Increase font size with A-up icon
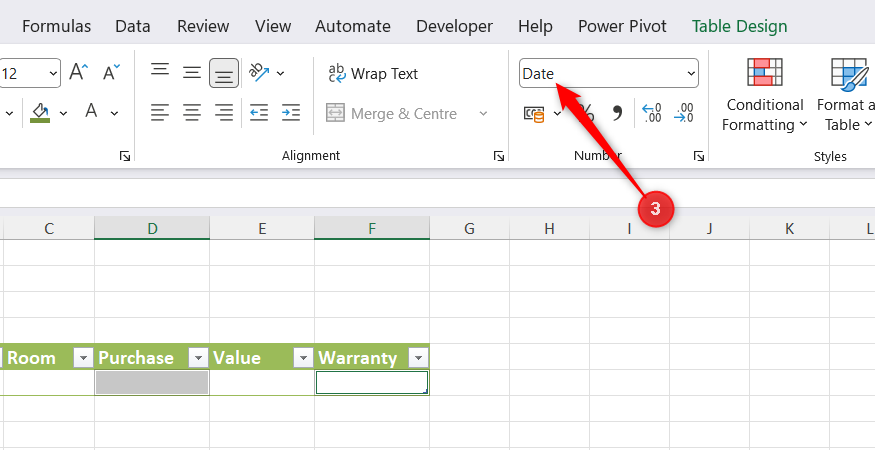Viewport: 875px width, 450px height. pyautogui.click(x=79, y=73)
